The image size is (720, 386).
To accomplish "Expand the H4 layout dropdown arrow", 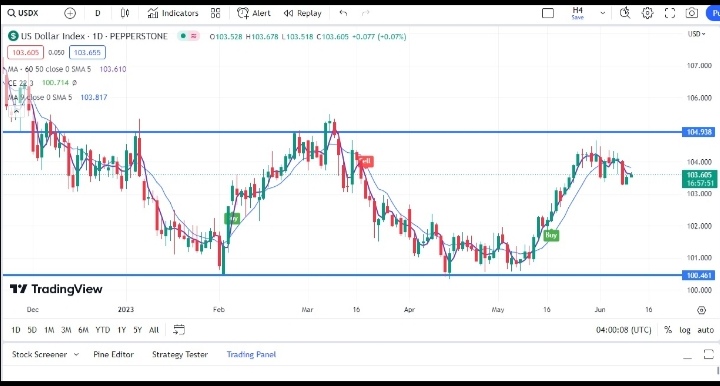I will tap(602, 13).
